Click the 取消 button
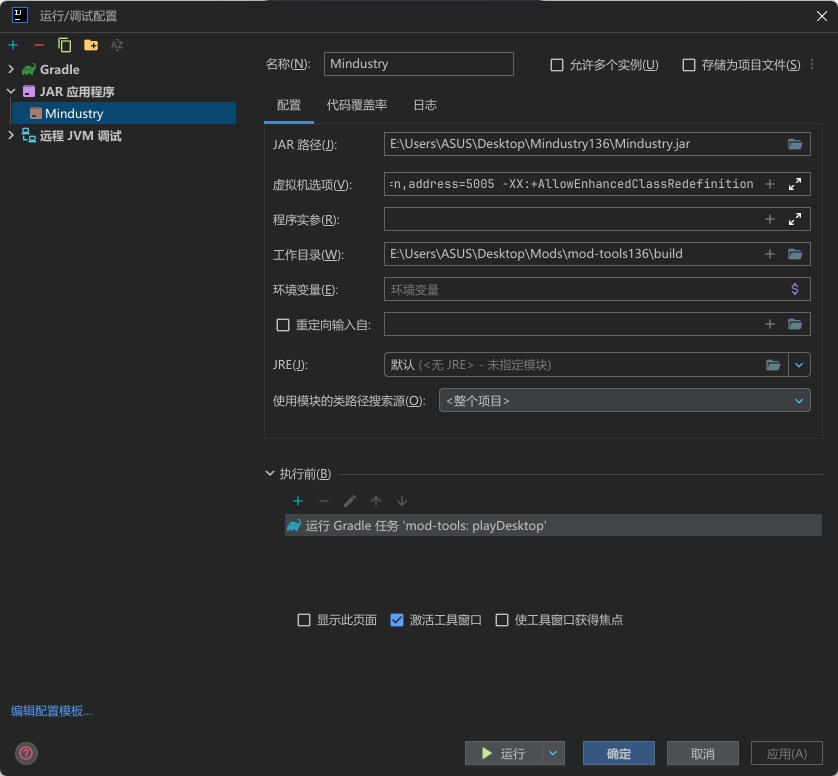This screenshot has height=776, width=838. click(x=703, y=754)
